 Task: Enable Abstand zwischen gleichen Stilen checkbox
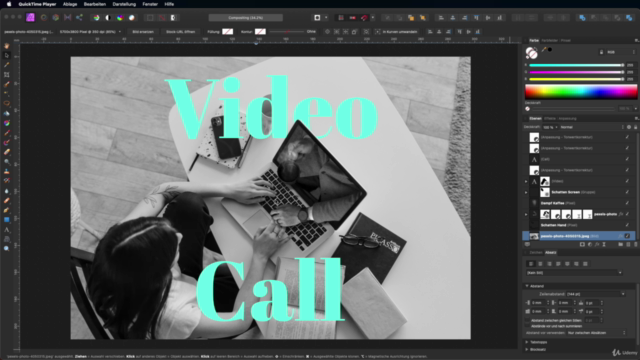tap(528, 321)
